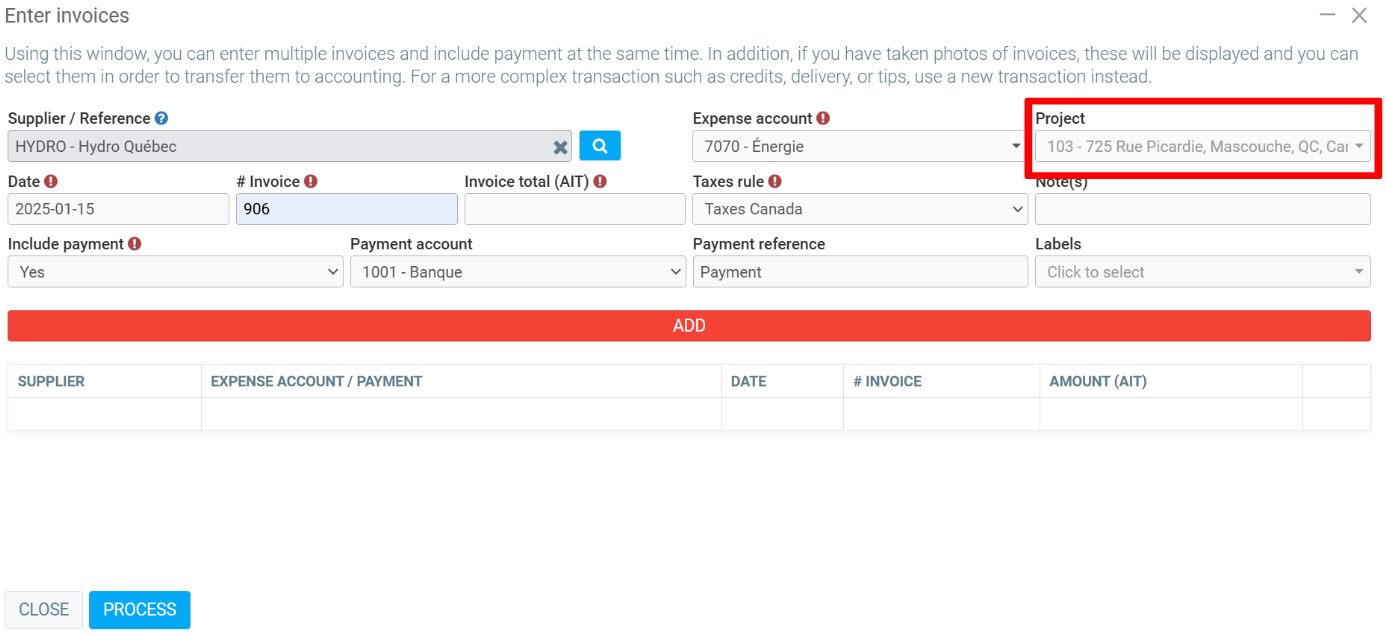This screenshot has width=1386, height=635.
Task: Open the Include payment Yes dropdown
Action: 175,272
